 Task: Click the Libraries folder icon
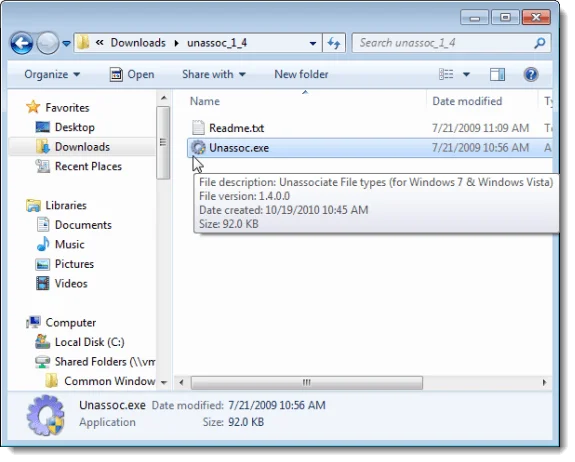click(x=33, y=205)
